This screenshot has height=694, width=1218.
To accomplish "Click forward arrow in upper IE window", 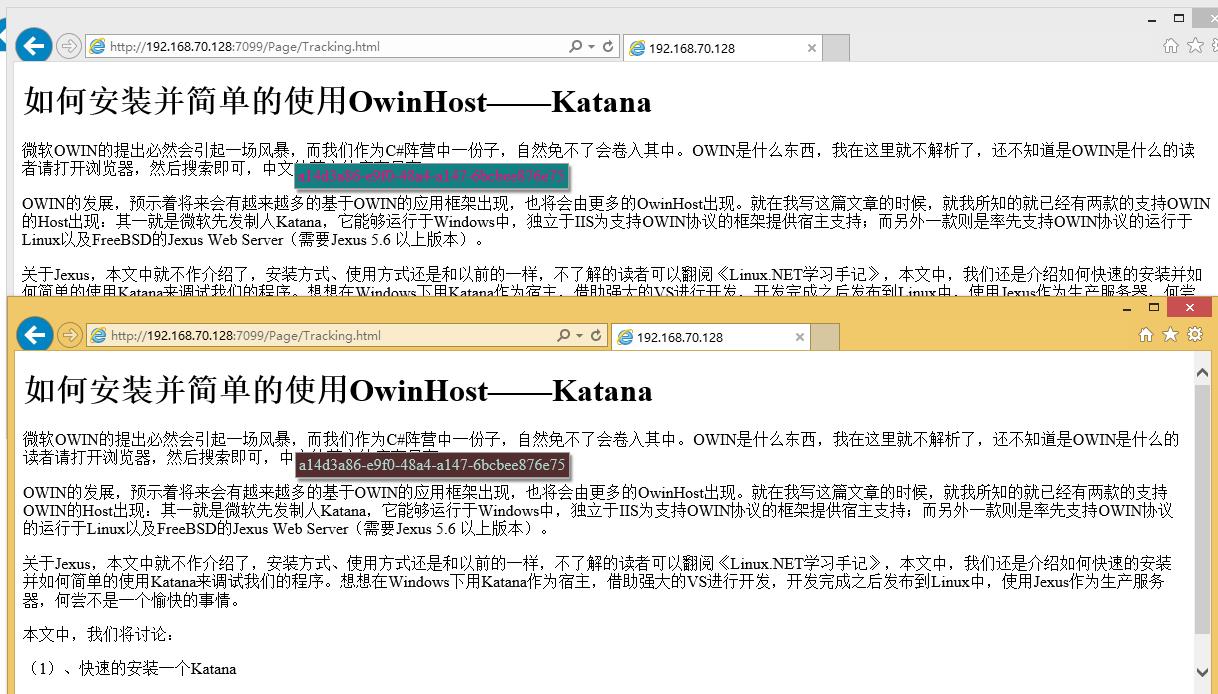I will pos(68,46).
